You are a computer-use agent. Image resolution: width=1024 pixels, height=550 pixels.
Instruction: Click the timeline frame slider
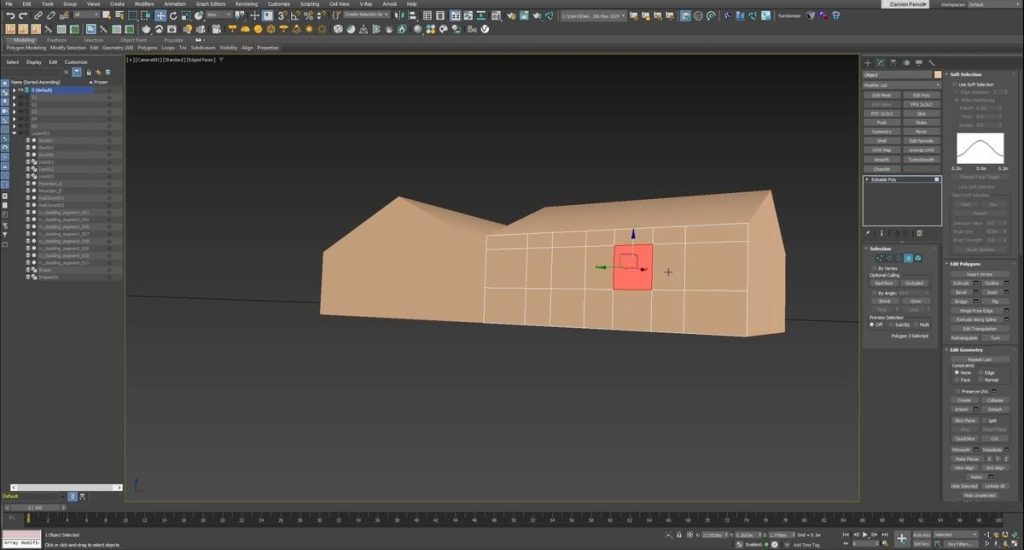click(35, 508)
